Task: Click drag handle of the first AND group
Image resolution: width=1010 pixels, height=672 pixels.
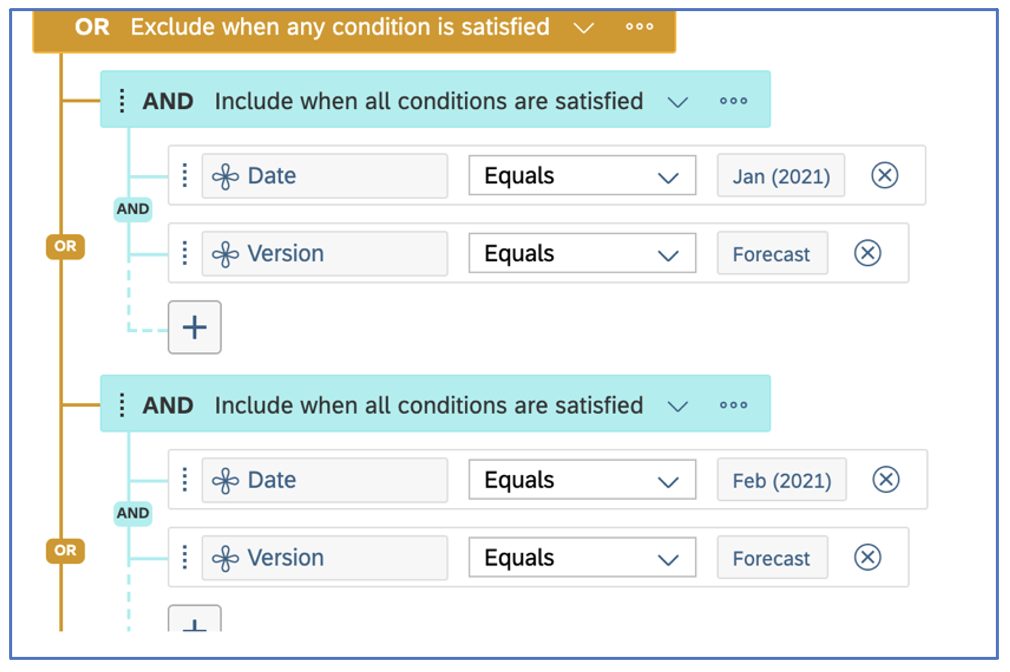Action: [x=122, y=101]
